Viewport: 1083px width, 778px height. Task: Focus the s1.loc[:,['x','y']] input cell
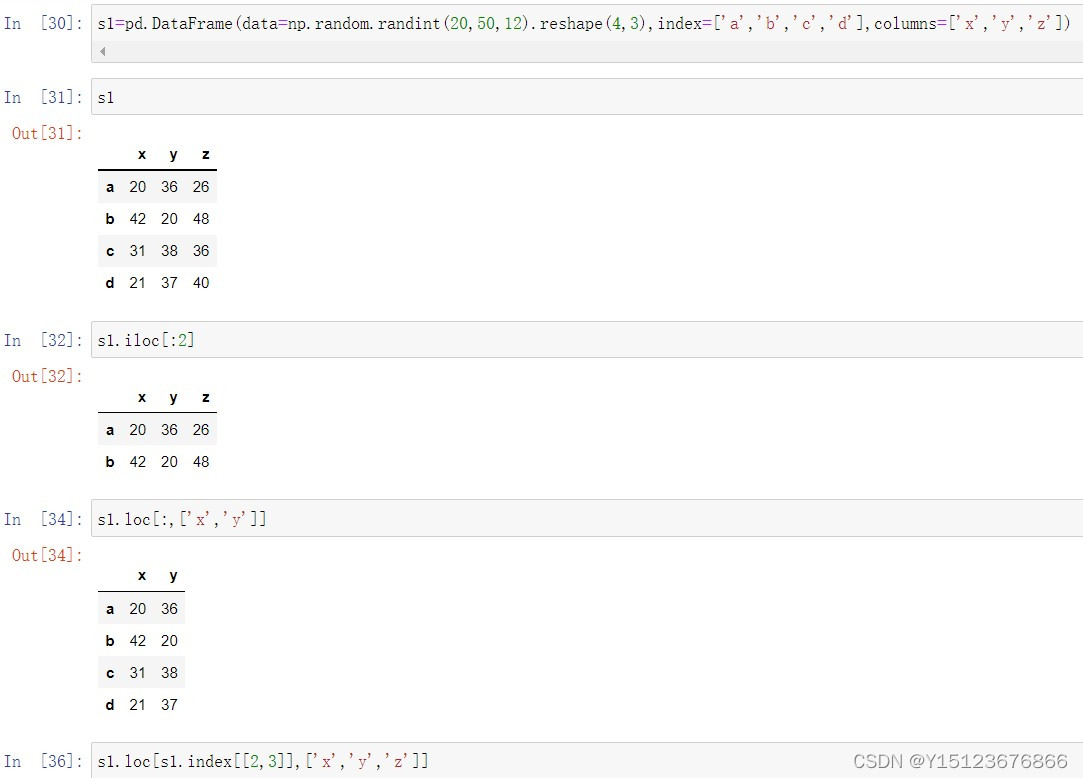[587, 519]
